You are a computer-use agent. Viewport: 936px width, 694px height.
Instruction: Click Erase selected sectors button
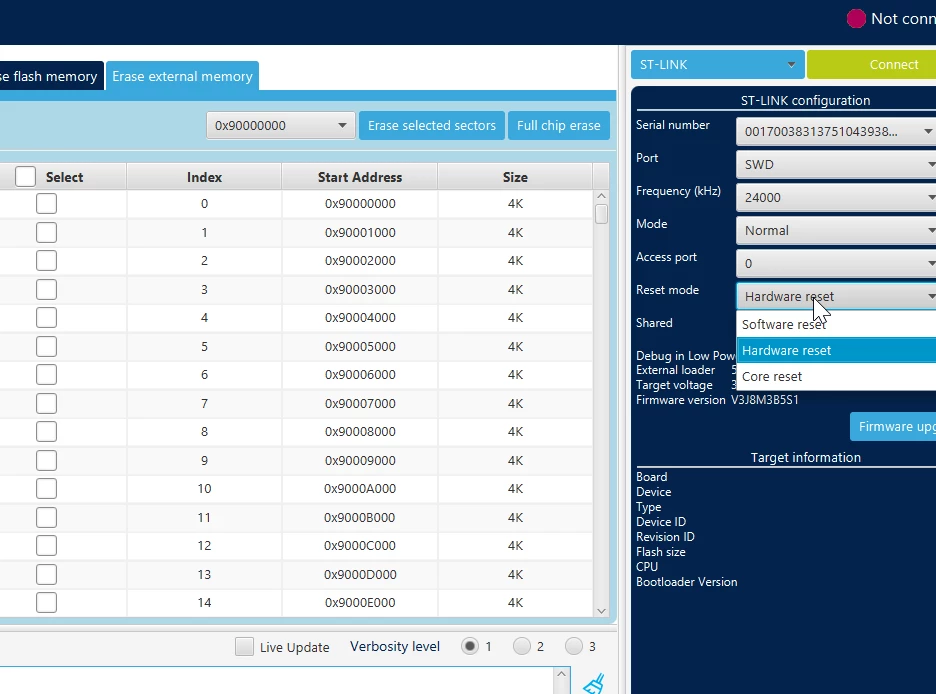[x=432, y=125]
